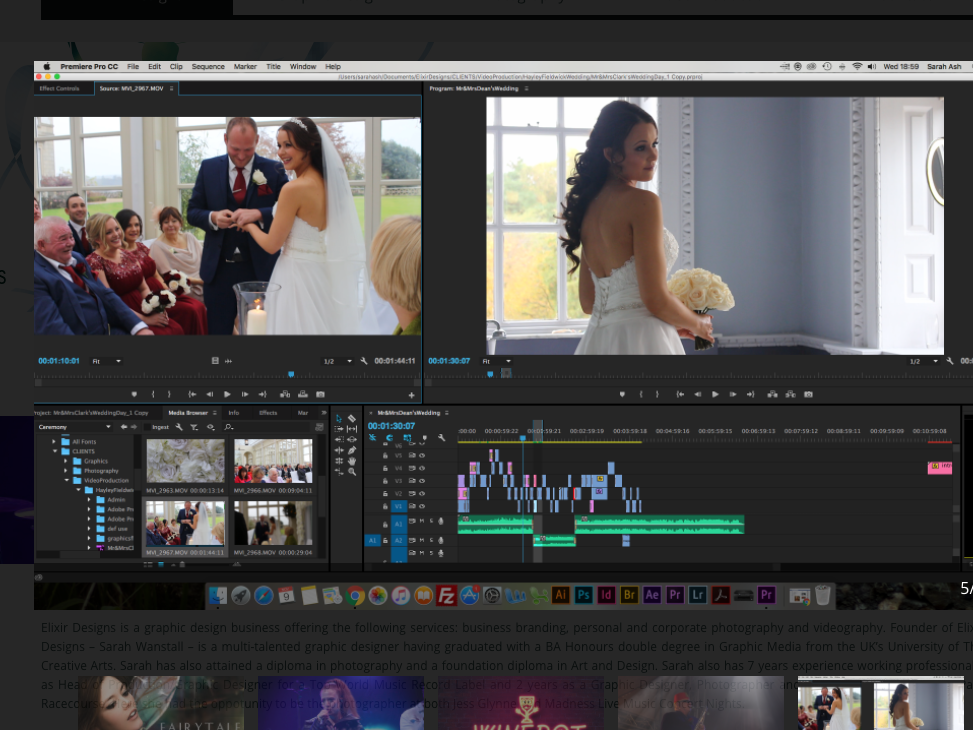Switch to Effect Controls tab
The image size is (973, 730).
(60, 88)
